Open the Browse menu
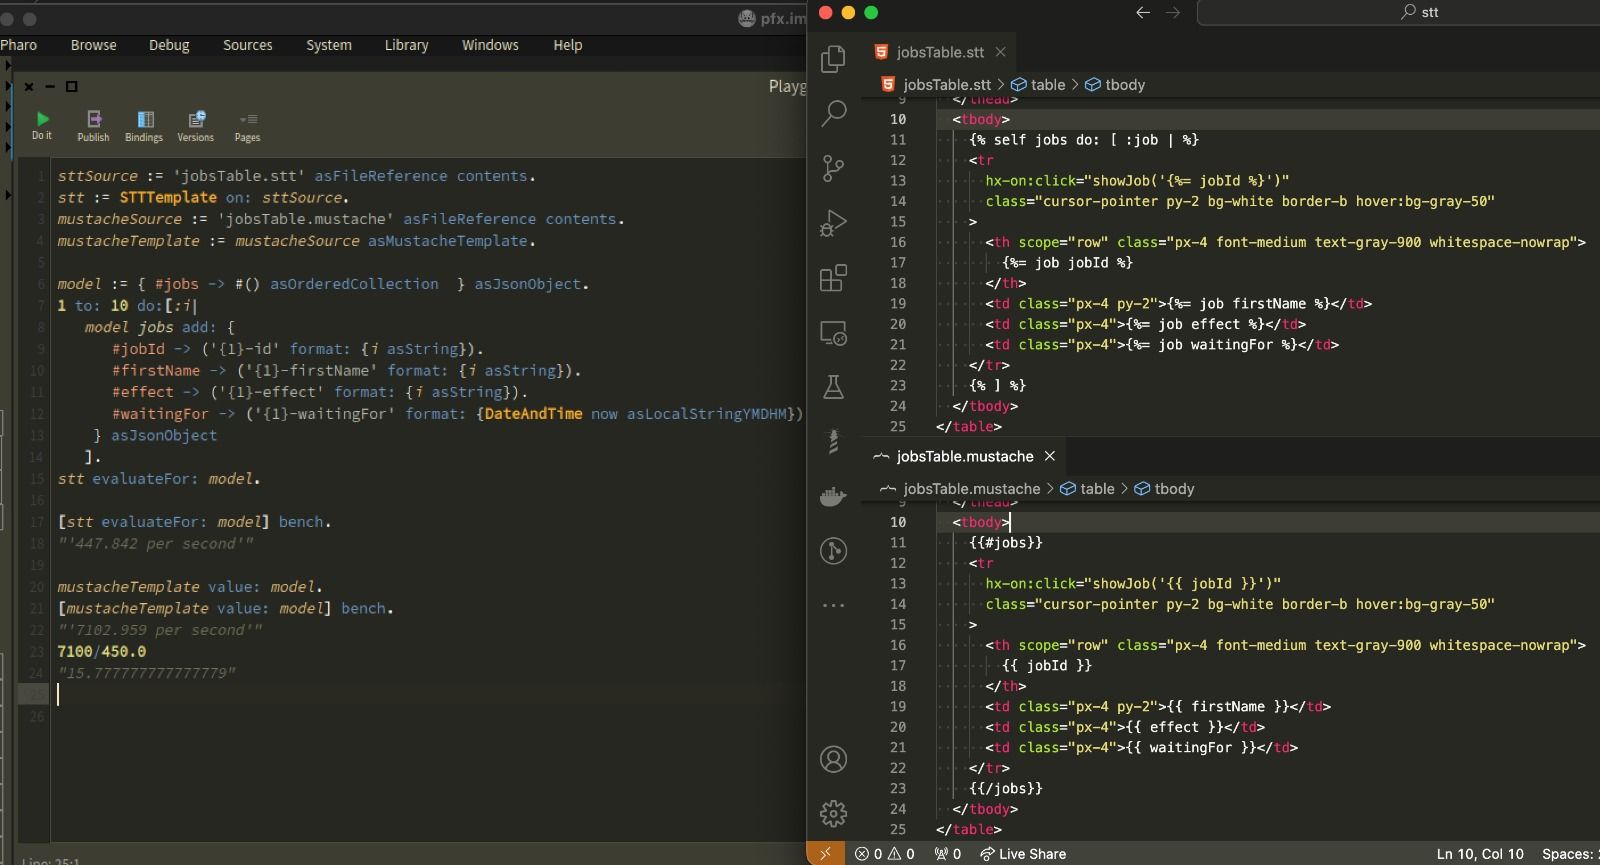 coord(94,45)
